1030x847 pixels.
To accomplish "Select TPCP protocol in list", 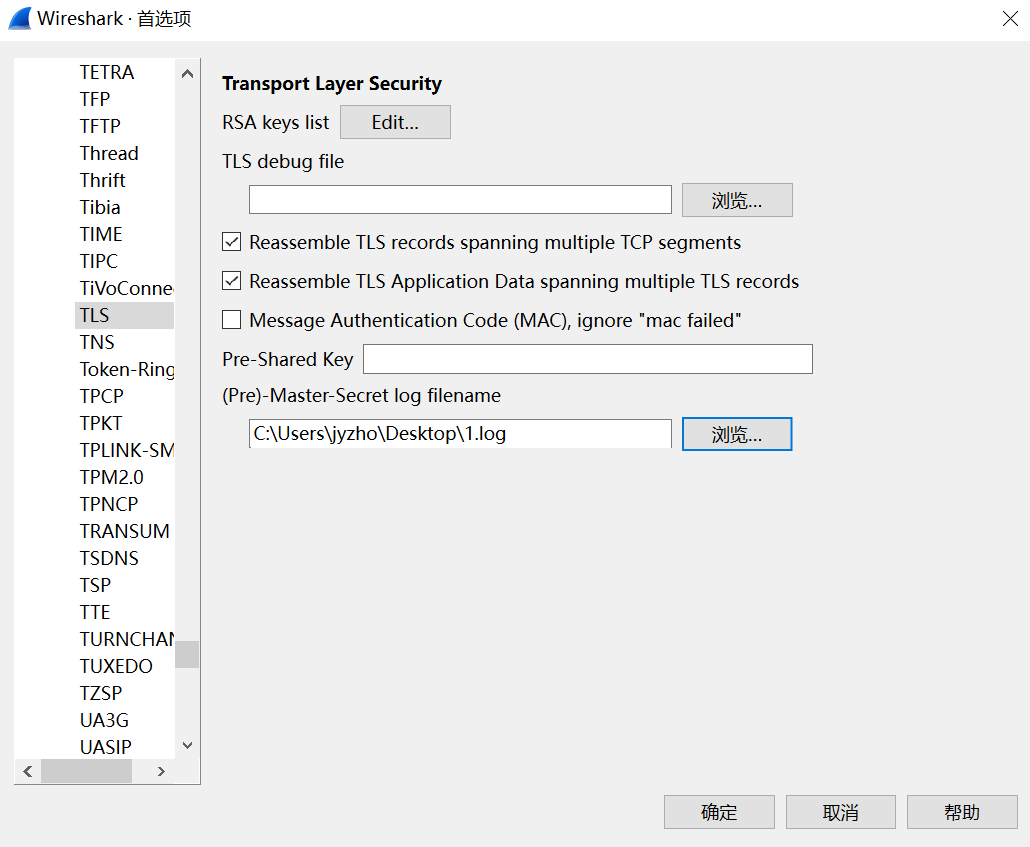I will point(102,396).
